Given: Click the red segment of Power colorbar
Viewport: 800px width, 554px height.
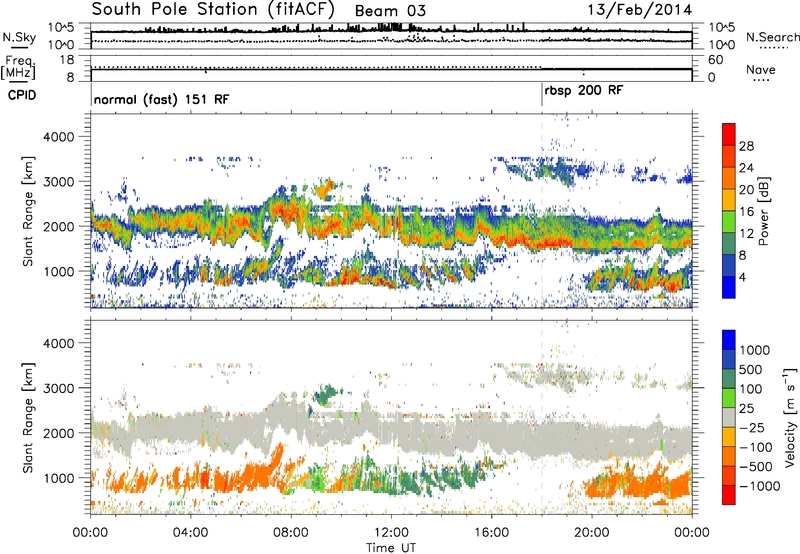Looking at the screenshot, I should point(729,134).
